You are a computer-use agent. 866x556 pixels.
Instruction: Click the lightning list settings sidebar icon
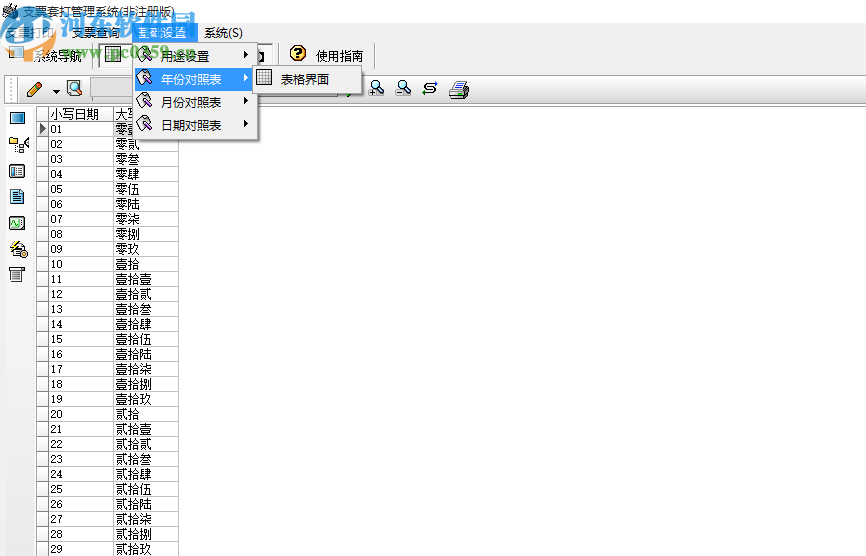point(18,249)
